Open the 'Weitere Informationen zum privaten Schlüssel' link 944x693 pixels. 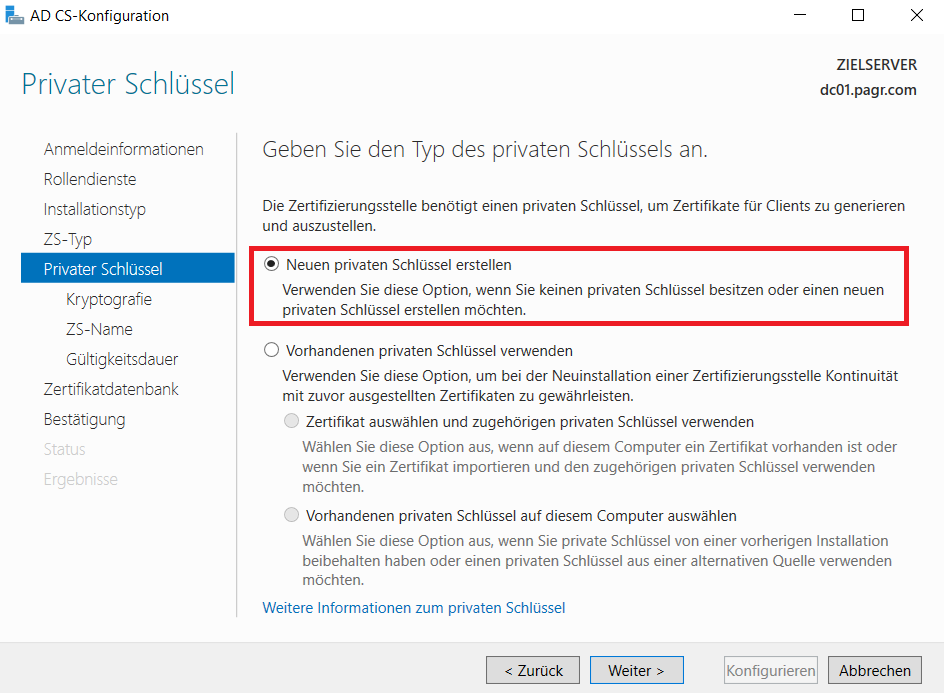coord(414,608)
